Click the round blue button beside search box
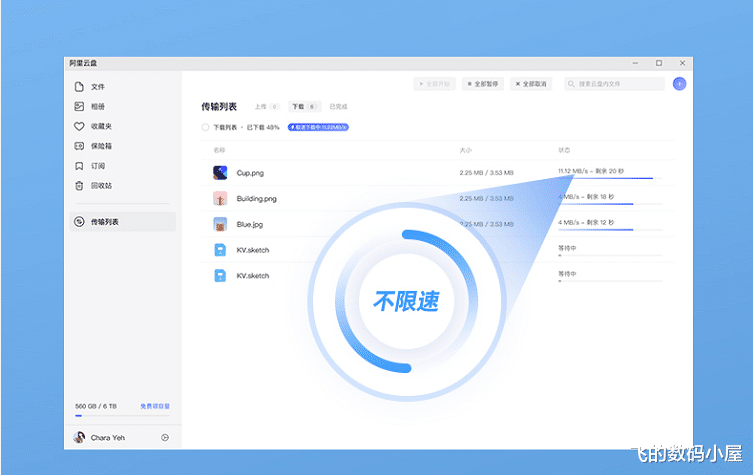Viewport: 753px width, 475px height. (x=679, y=84)
